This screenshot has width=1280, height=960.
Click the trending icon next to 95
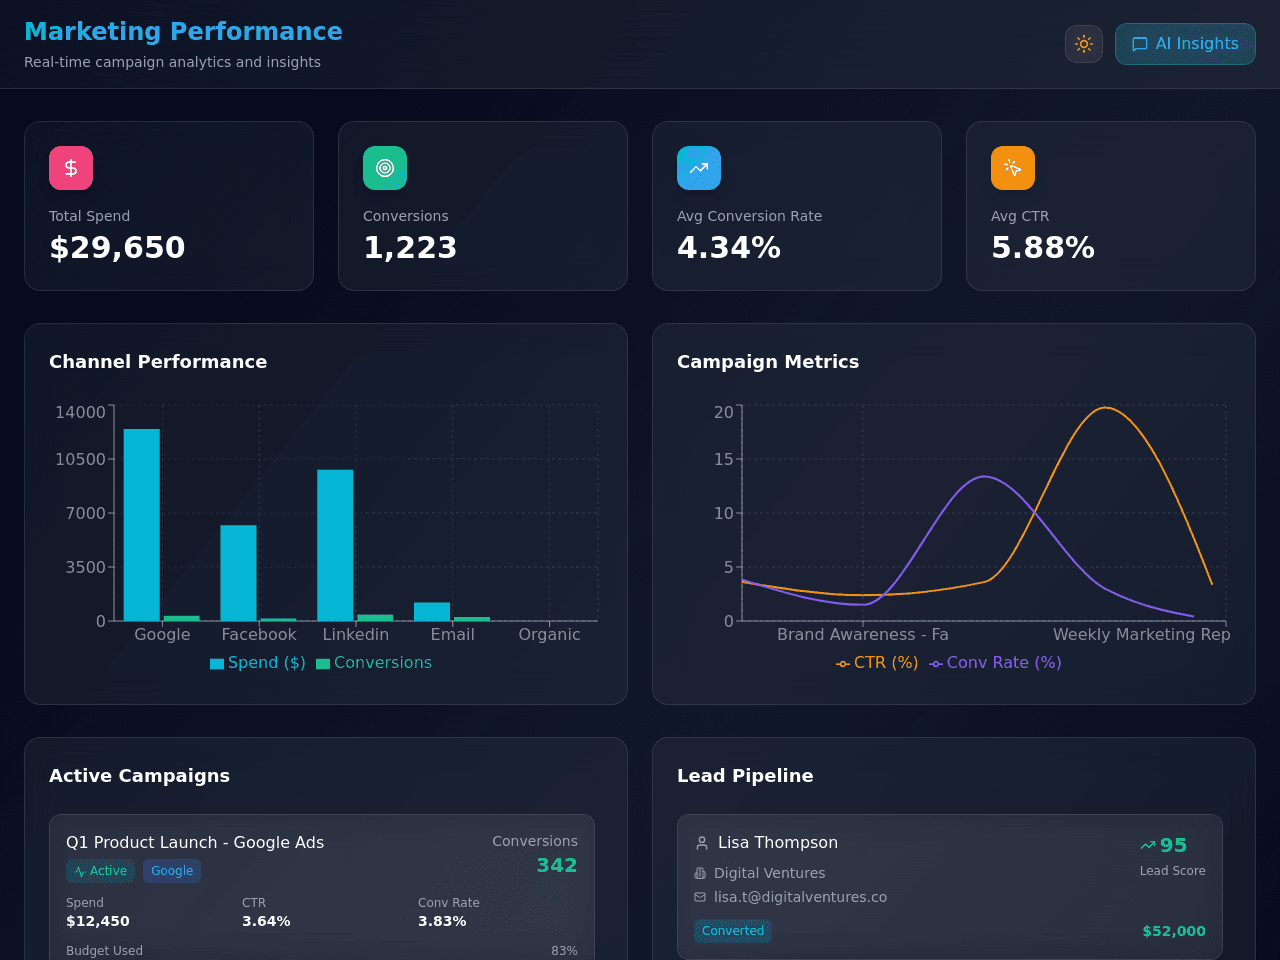1148,846
